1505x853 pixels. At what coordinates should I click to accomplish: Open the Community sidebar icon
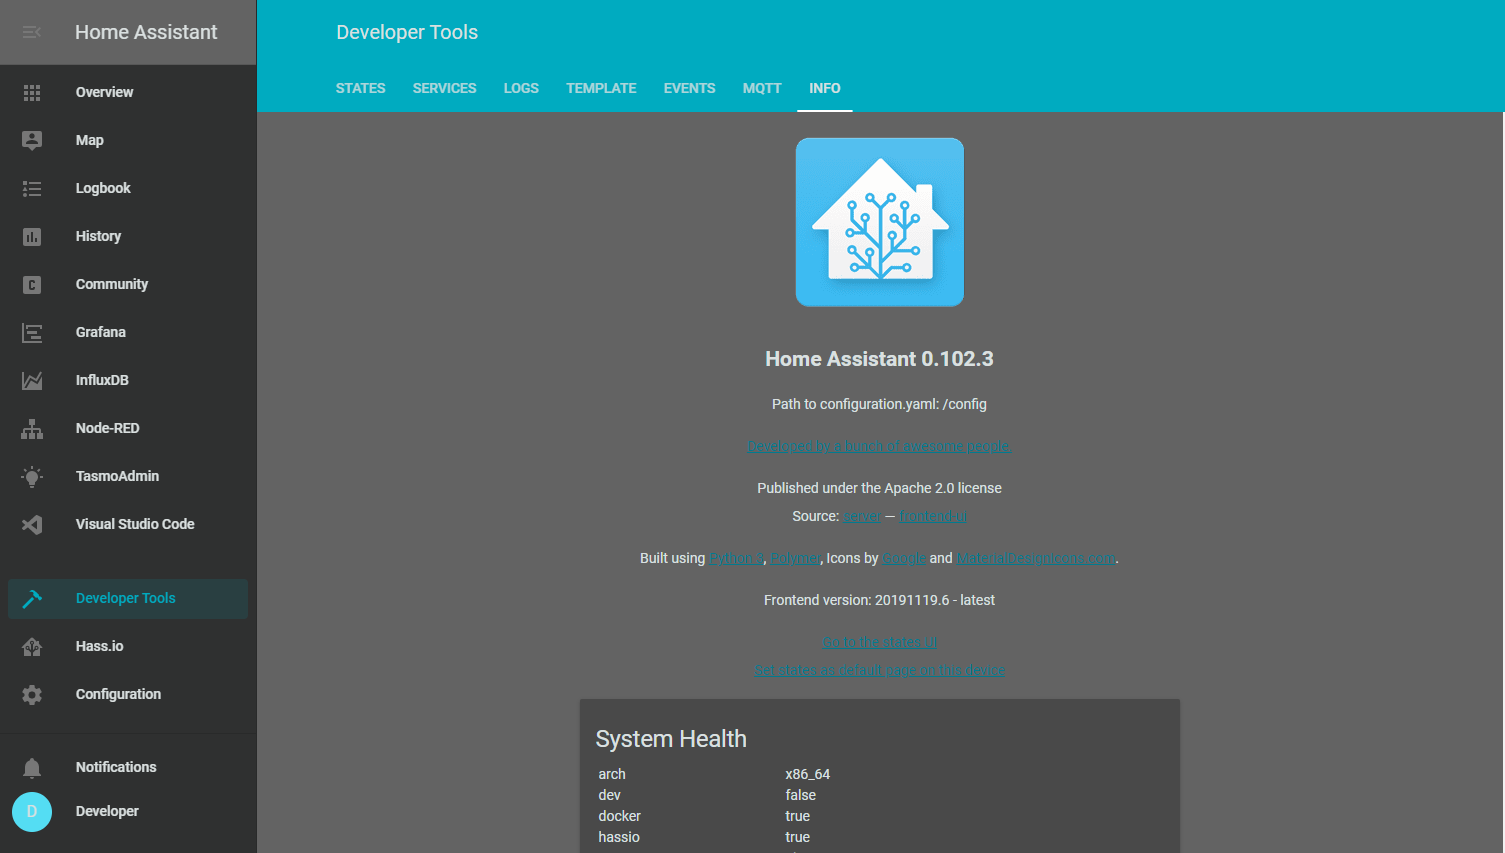[x=32, y=284]
